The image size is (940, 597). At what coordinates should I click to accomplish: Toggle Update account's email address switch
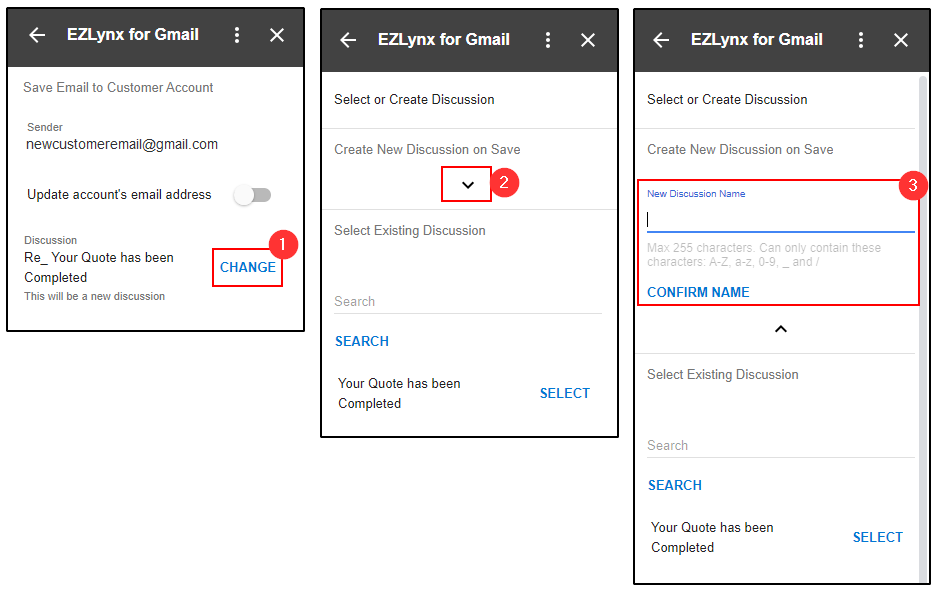pyautogui.click(x=252, y=195)
